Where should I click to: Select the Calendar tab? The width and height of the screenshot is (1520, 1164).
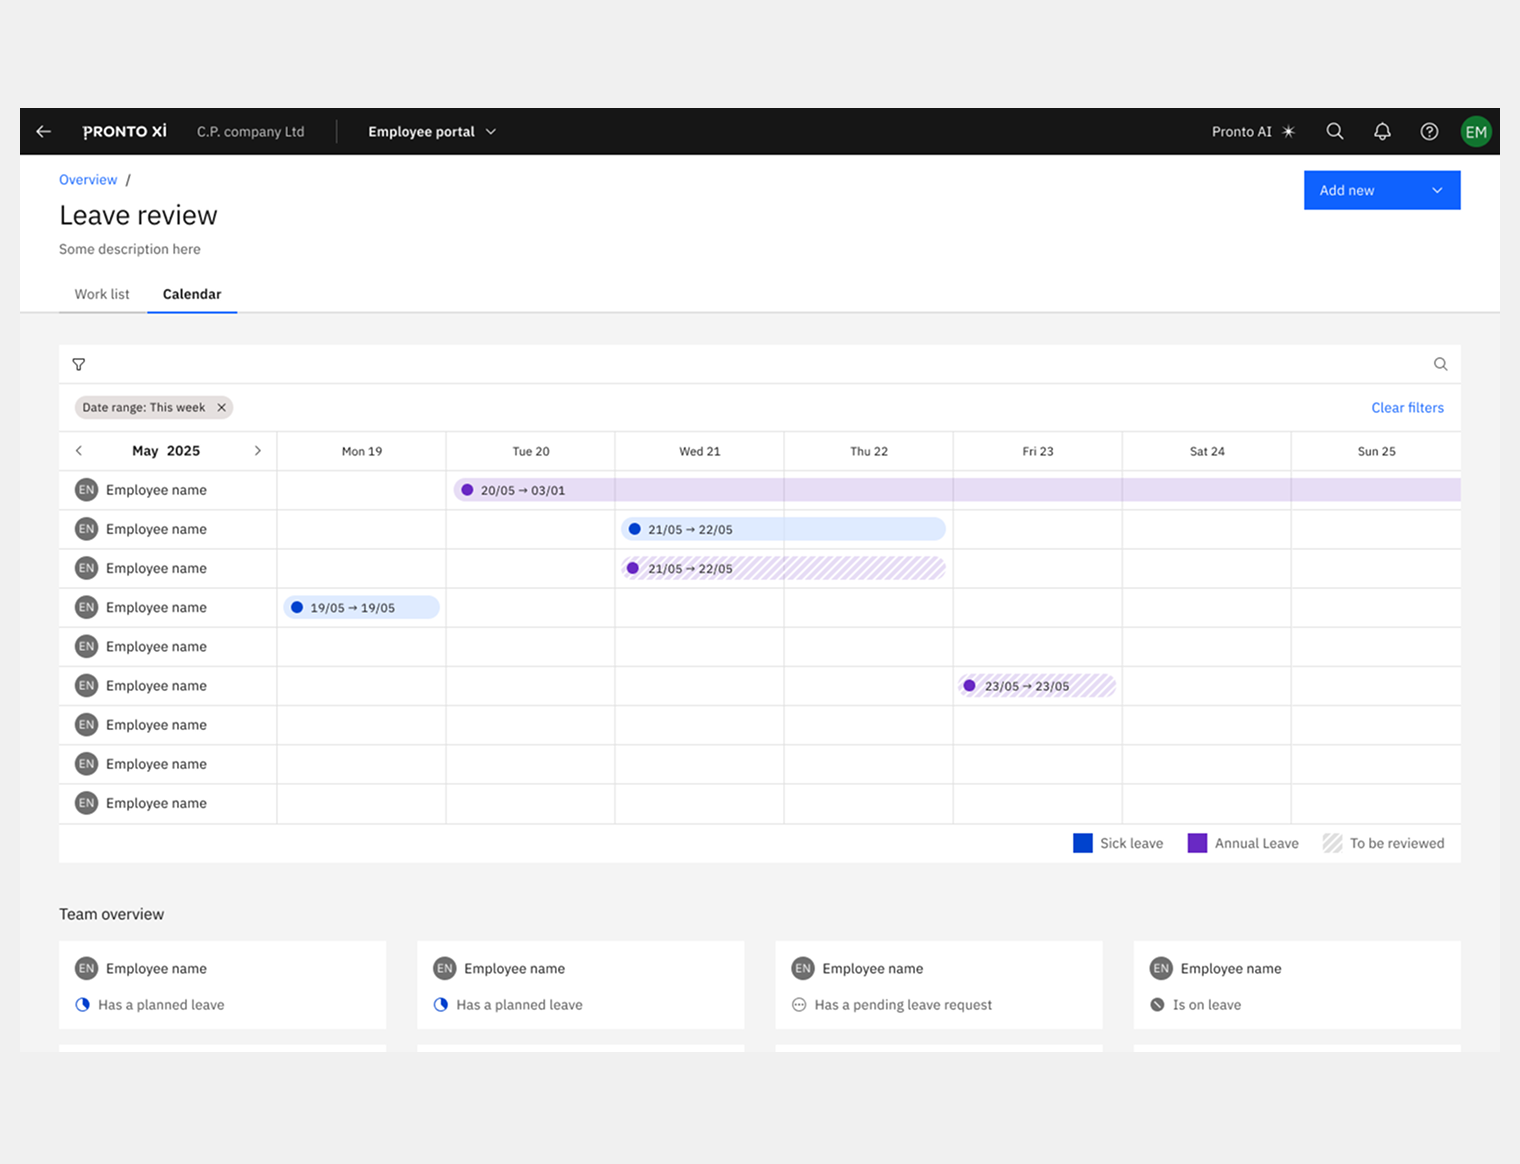point(192,294)
